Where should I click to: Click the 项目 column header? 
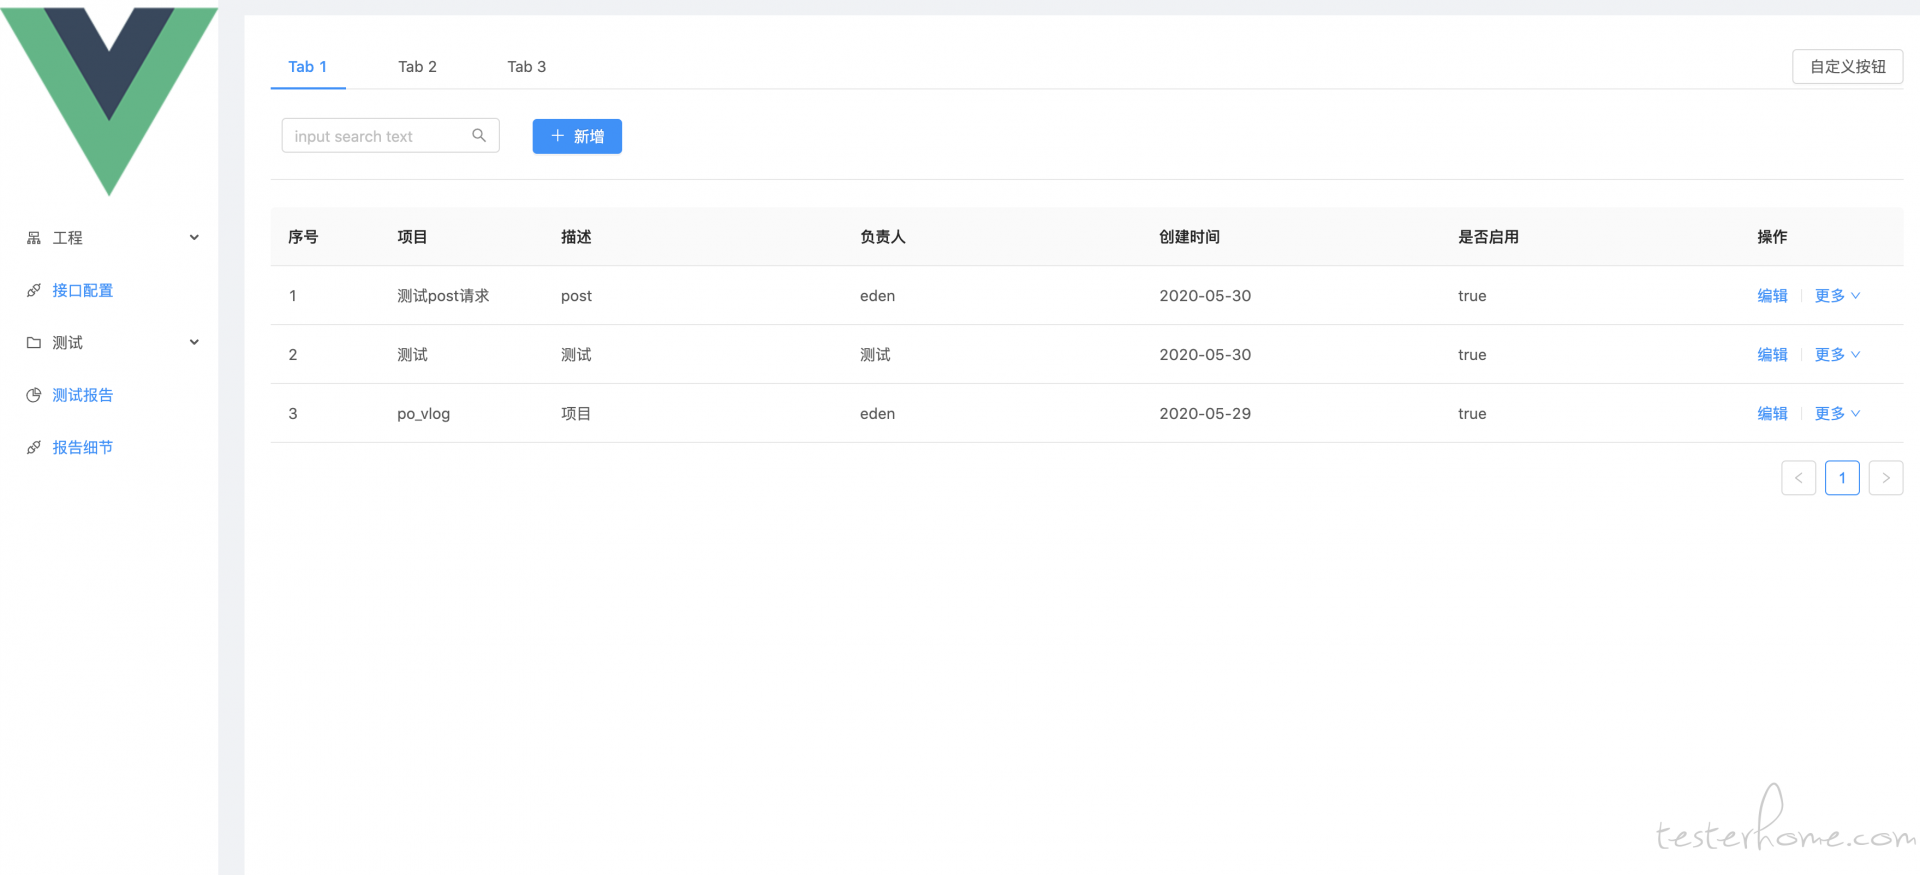point(412,237)
